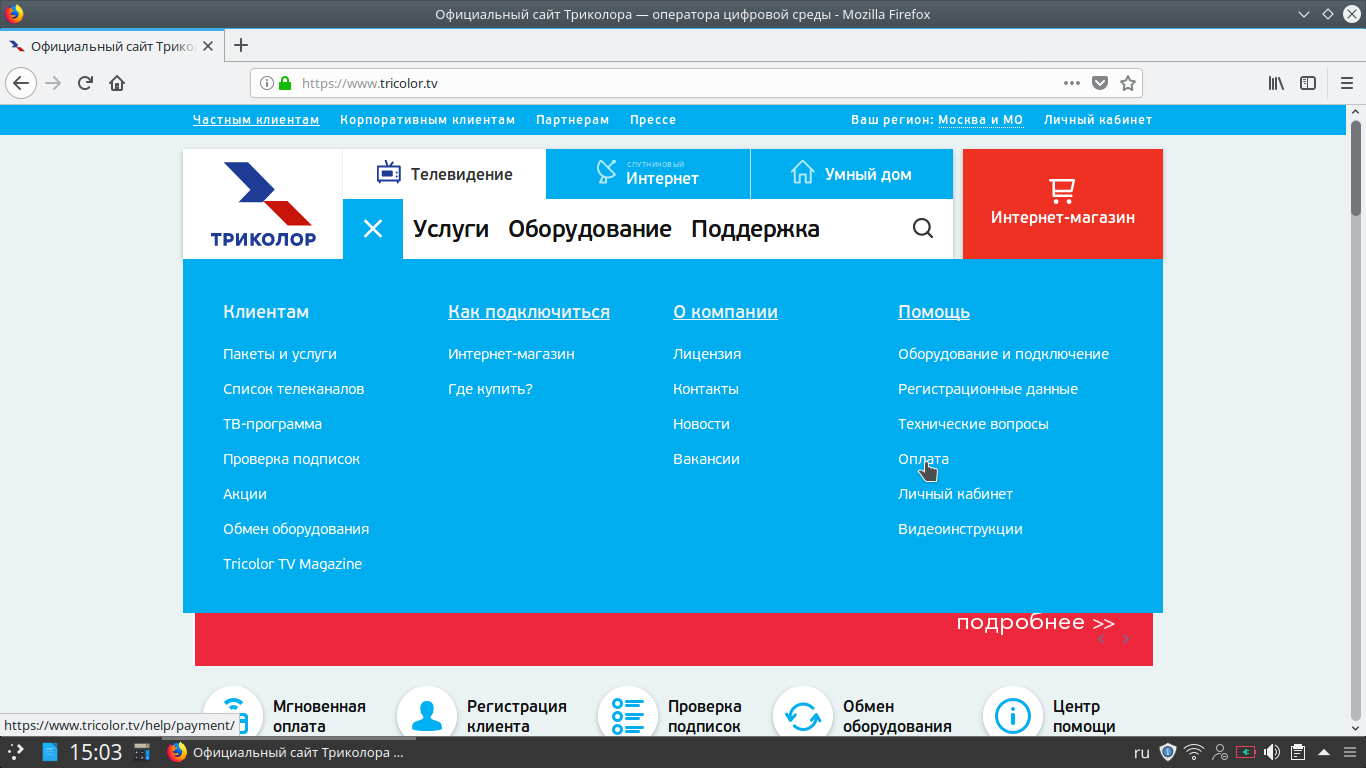Open volume control in system tray
The image size is (1366, 768).
click(1272, 752)
